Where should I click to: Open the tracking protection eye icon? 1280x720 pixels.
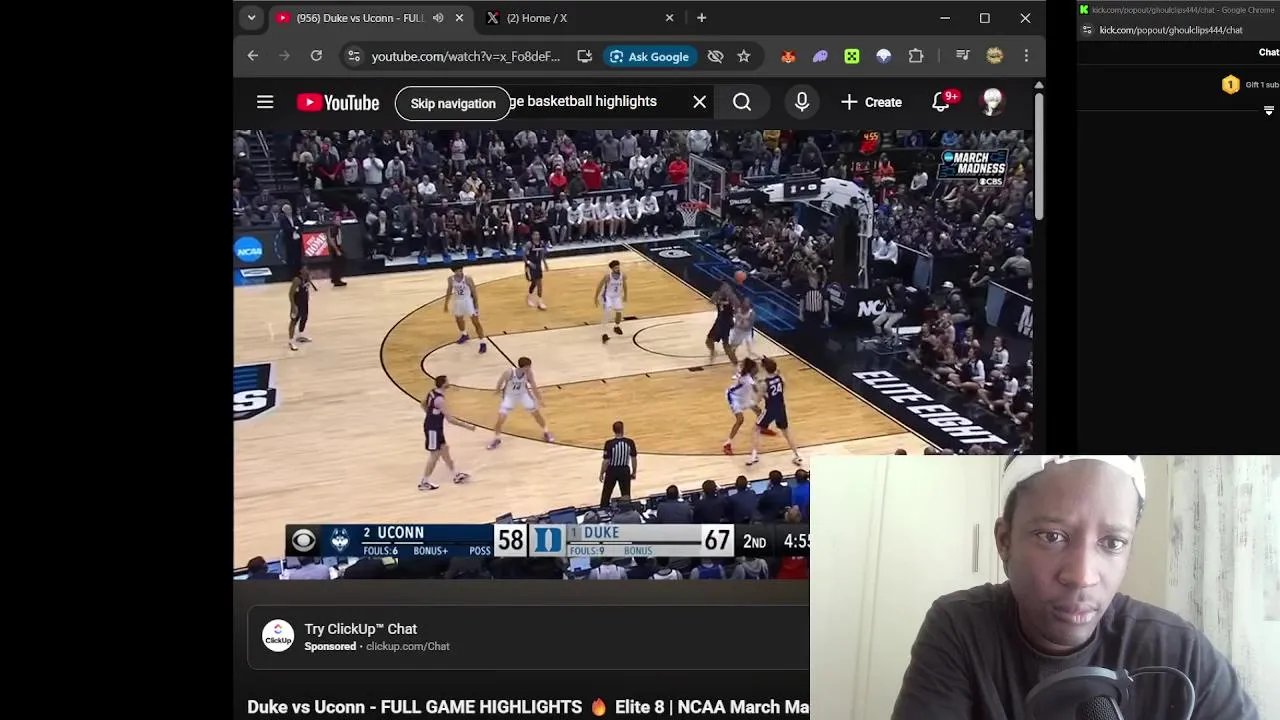click(715, 56)
